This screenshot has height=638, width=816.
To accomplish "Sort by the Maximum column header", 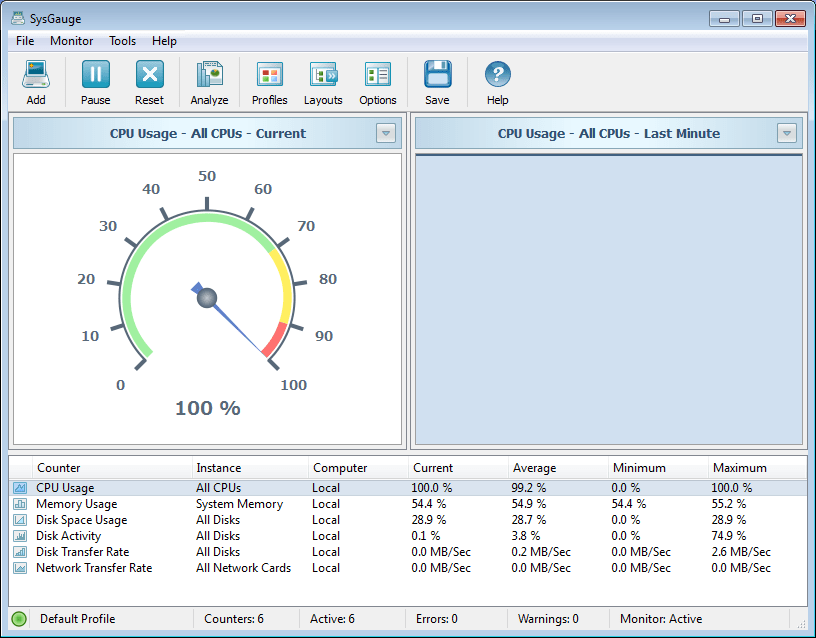I will click(757, 468).
